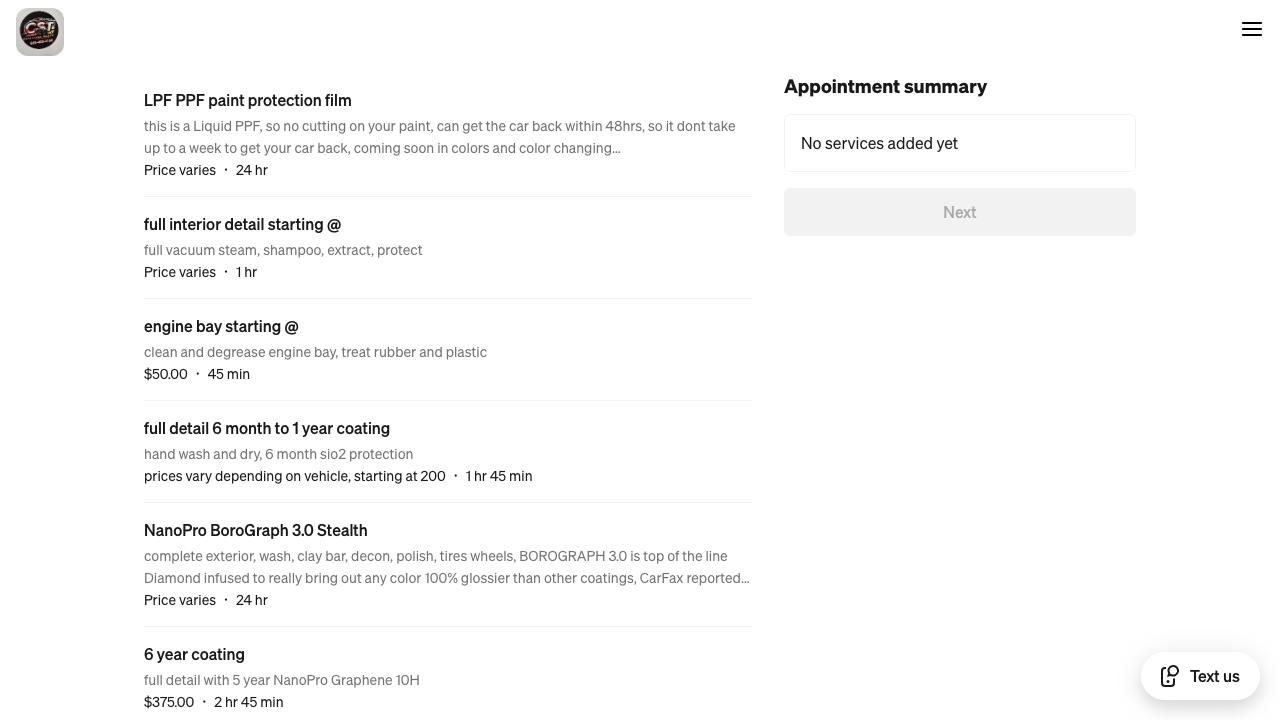Screen dimensions: 1280x720
Task: Pick full detail 6 month to 1 year coating
Action: pyautogui.click(x=267, y=428)
